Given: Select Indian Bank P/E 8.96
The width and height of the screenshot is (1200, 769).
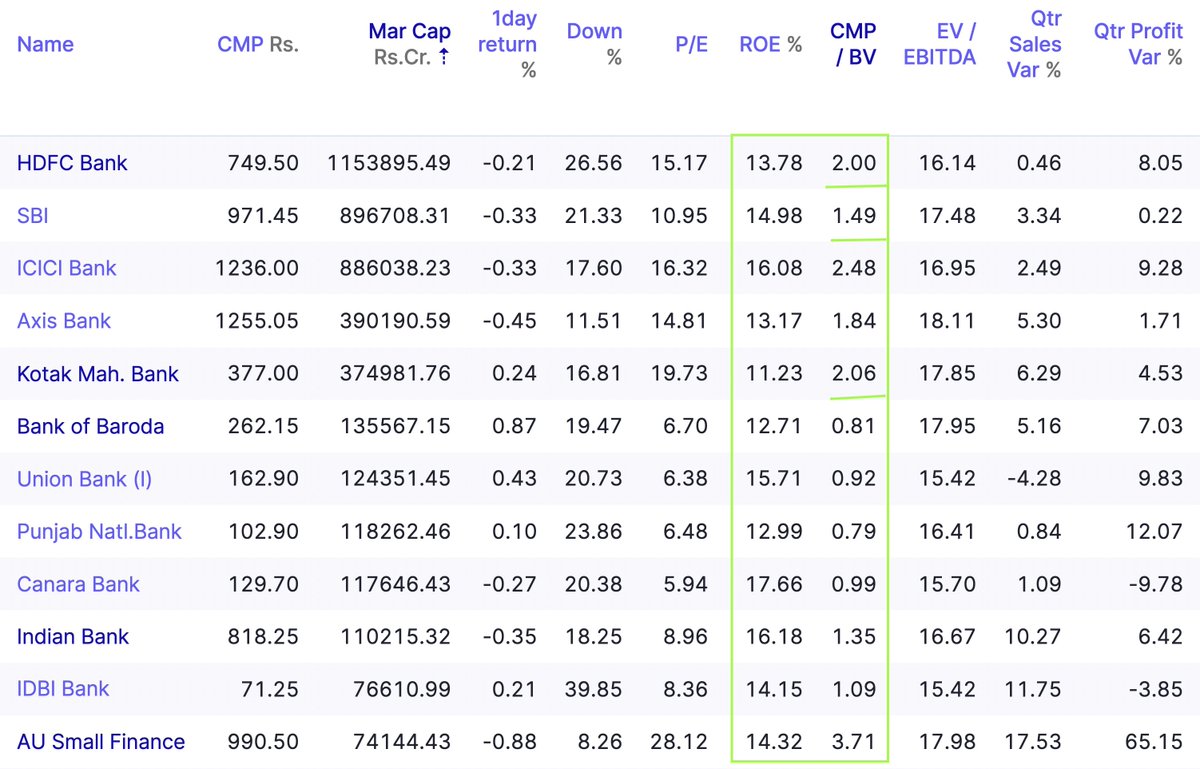Looking at the screenshot, I should (x=685, y=636).
